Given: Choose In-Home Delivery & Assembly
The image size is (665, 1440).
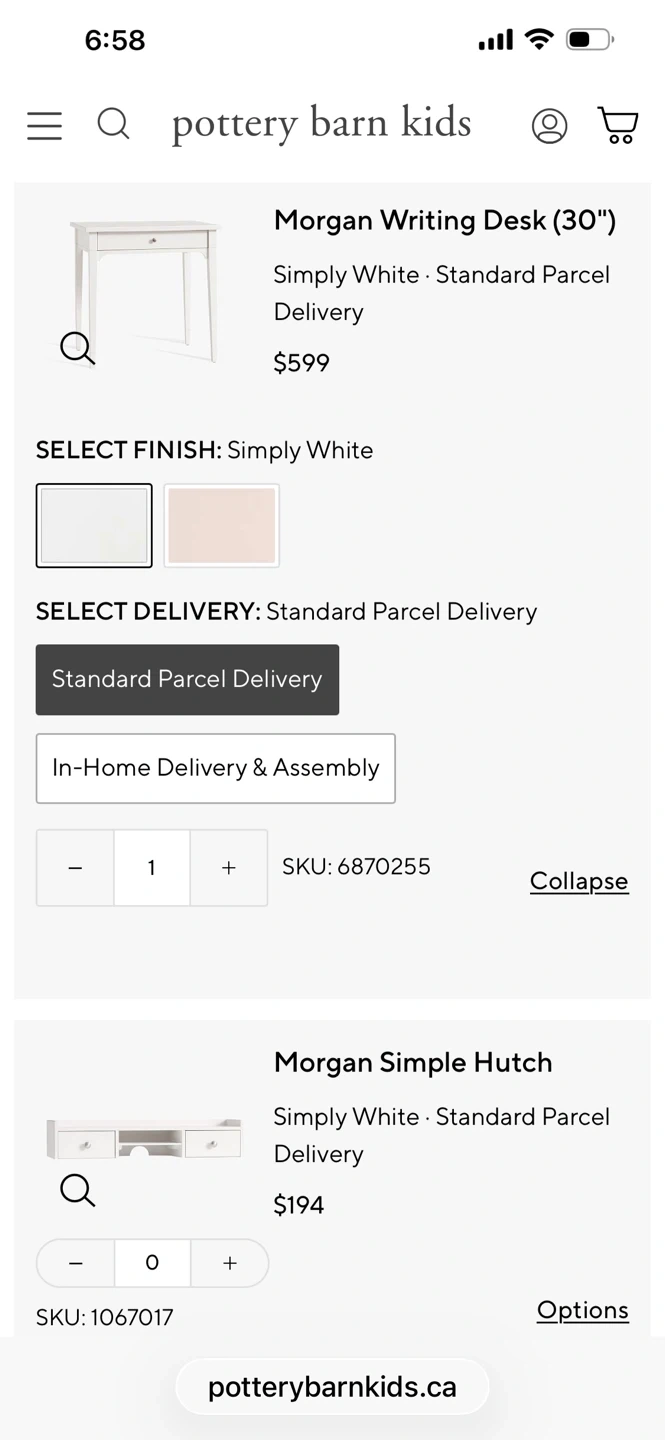Looking at the screenshot, I should coord(215,768).
